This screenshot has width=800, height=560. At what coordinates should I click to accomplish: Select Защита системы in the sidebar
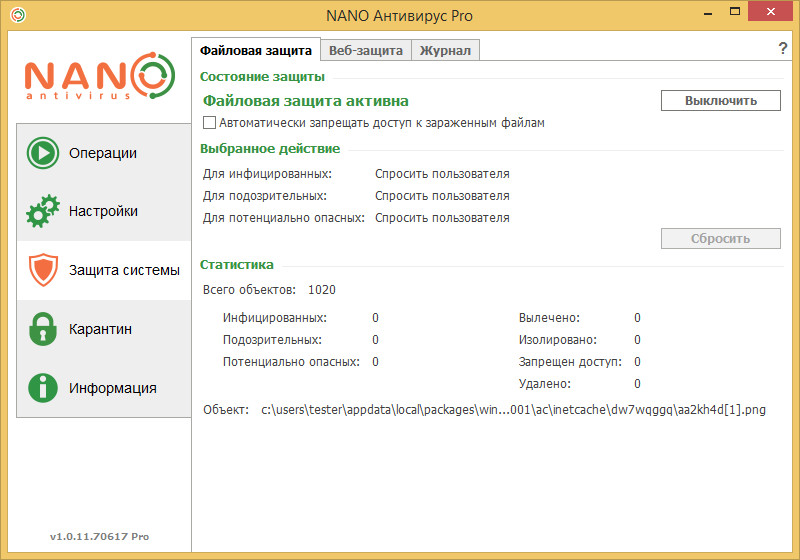[x=104, y=270]
